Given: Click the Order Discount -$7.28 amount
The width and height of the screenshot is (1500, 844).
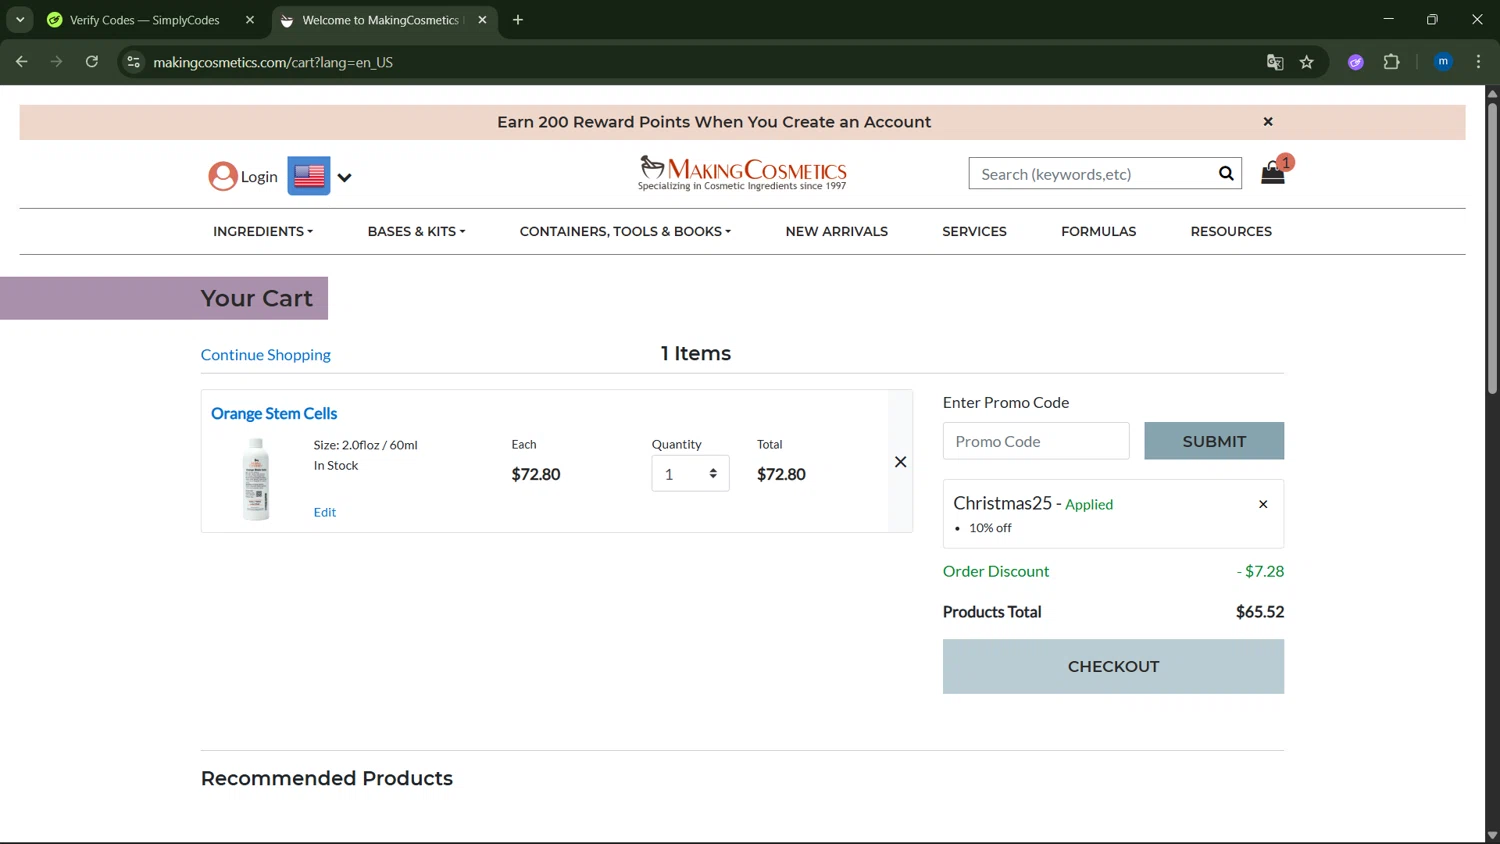Looking at the screenshot, I should point(1260,571).
